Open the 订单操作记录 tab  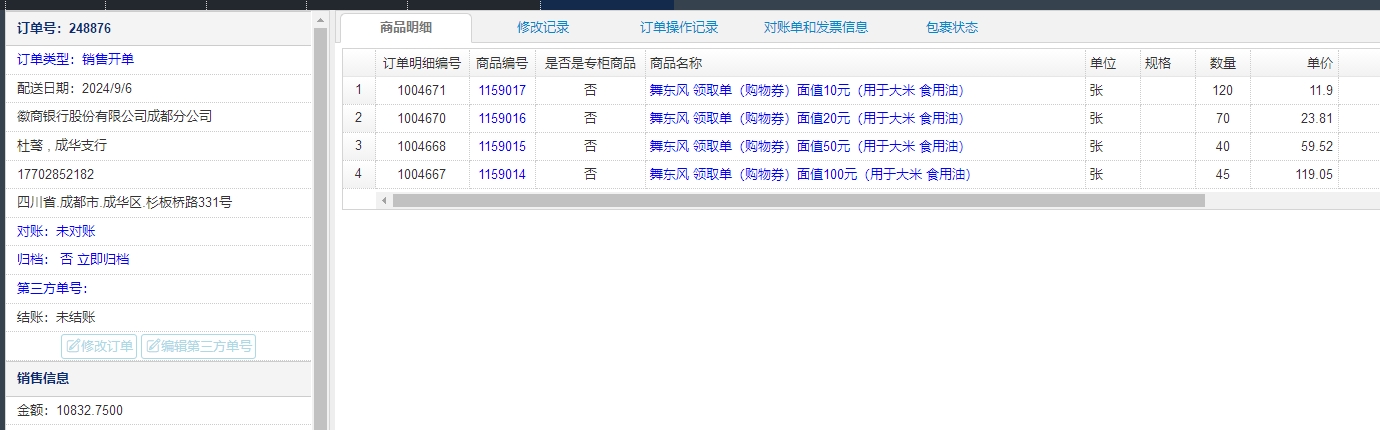coord(679,27)
